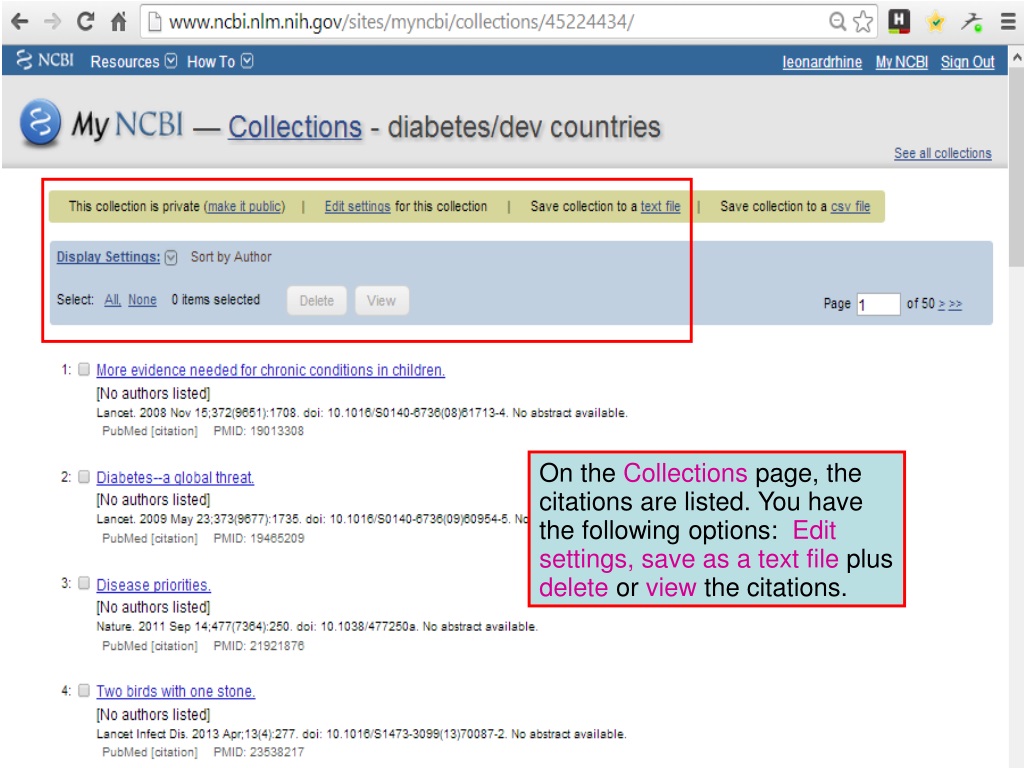Check the box for Disease priorities citation
Viewport: 1024px width, 768px height.
coord(84,583)
